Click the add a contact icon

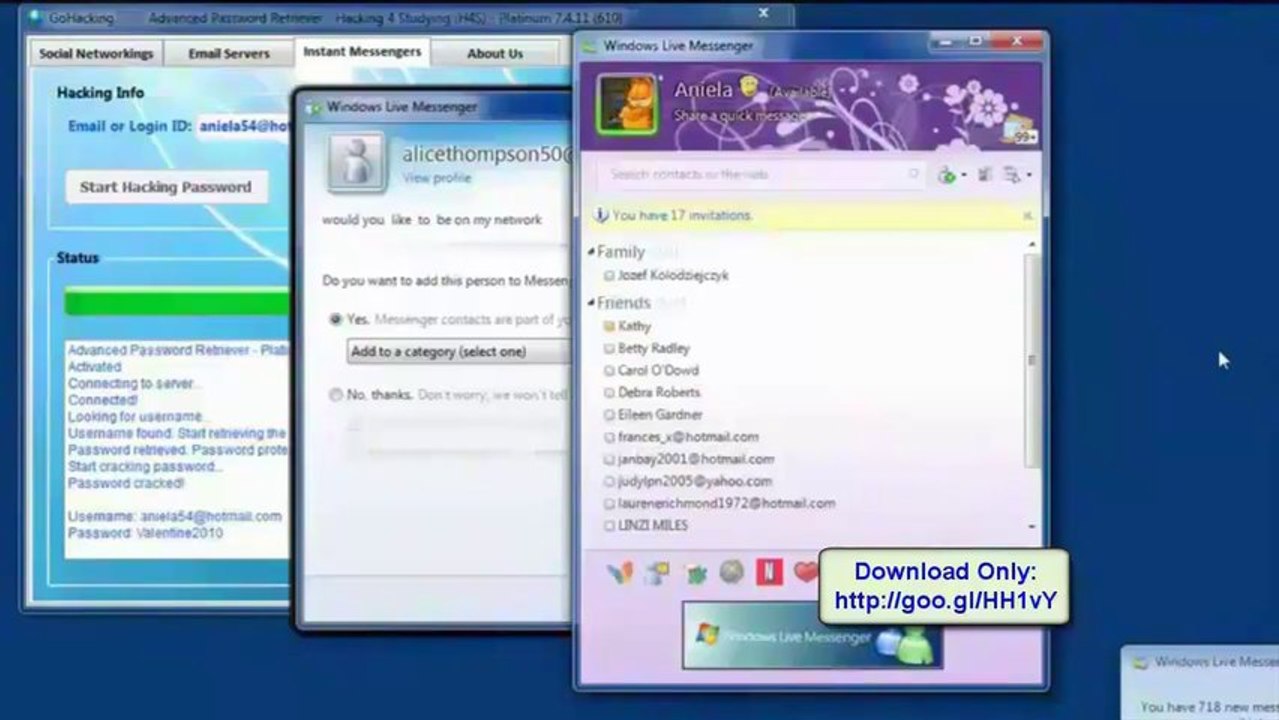point(946,175)
